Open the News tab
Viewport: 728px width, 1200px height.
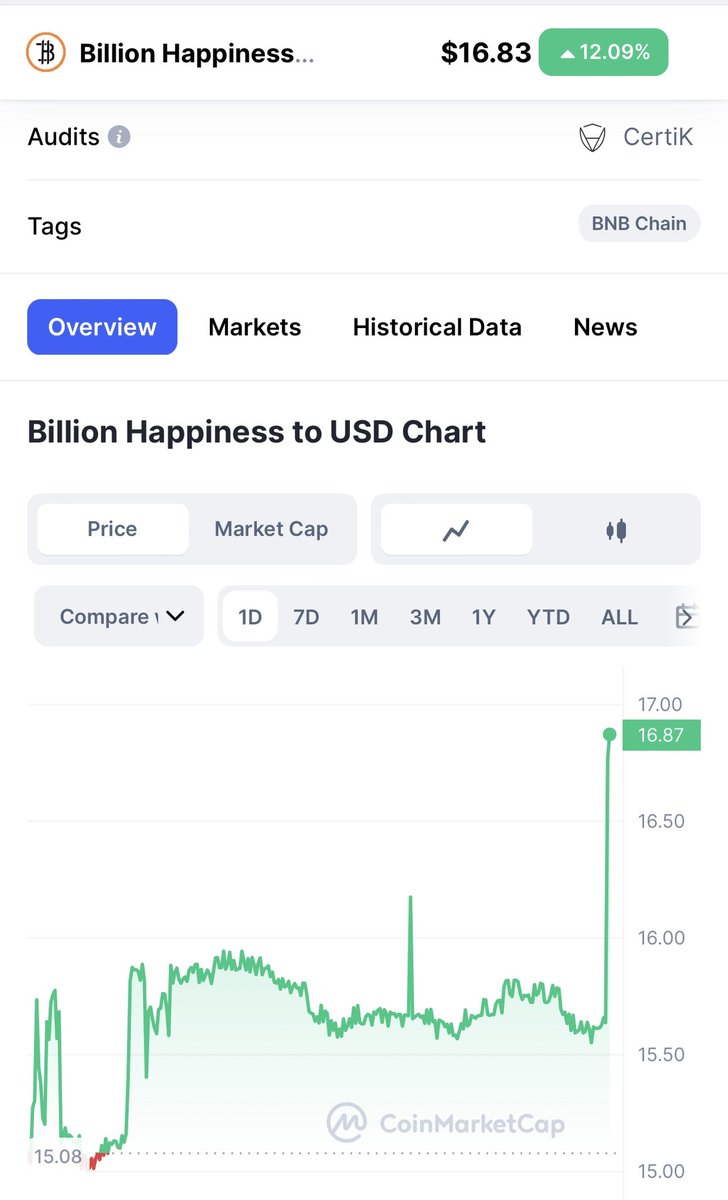pyautogui.click(x=605, y=327)
